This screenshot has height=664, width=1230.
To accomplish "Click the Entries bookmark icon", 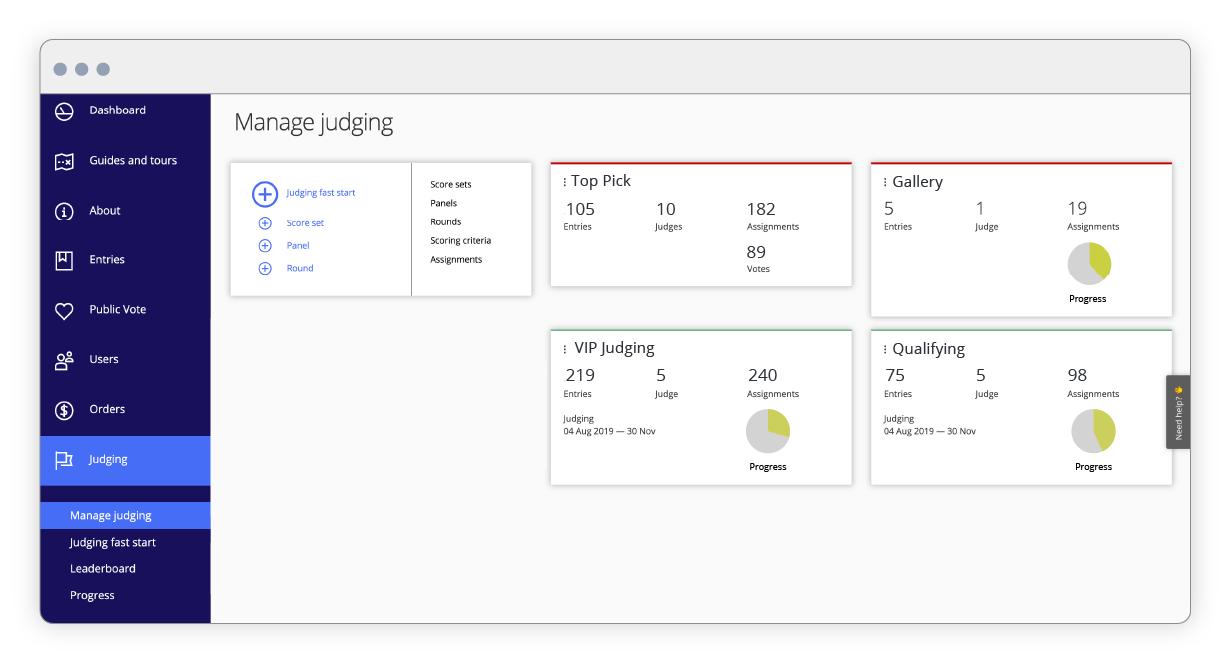I will click(64, 260).
